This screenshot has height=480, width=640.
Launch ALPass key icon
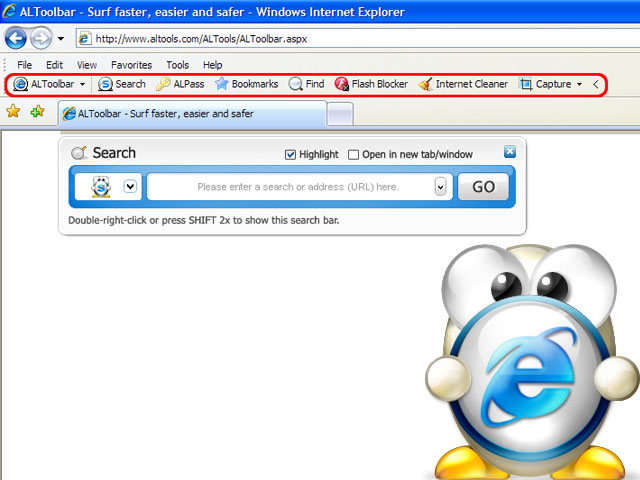pyautogui.click(x=163, y=84)
